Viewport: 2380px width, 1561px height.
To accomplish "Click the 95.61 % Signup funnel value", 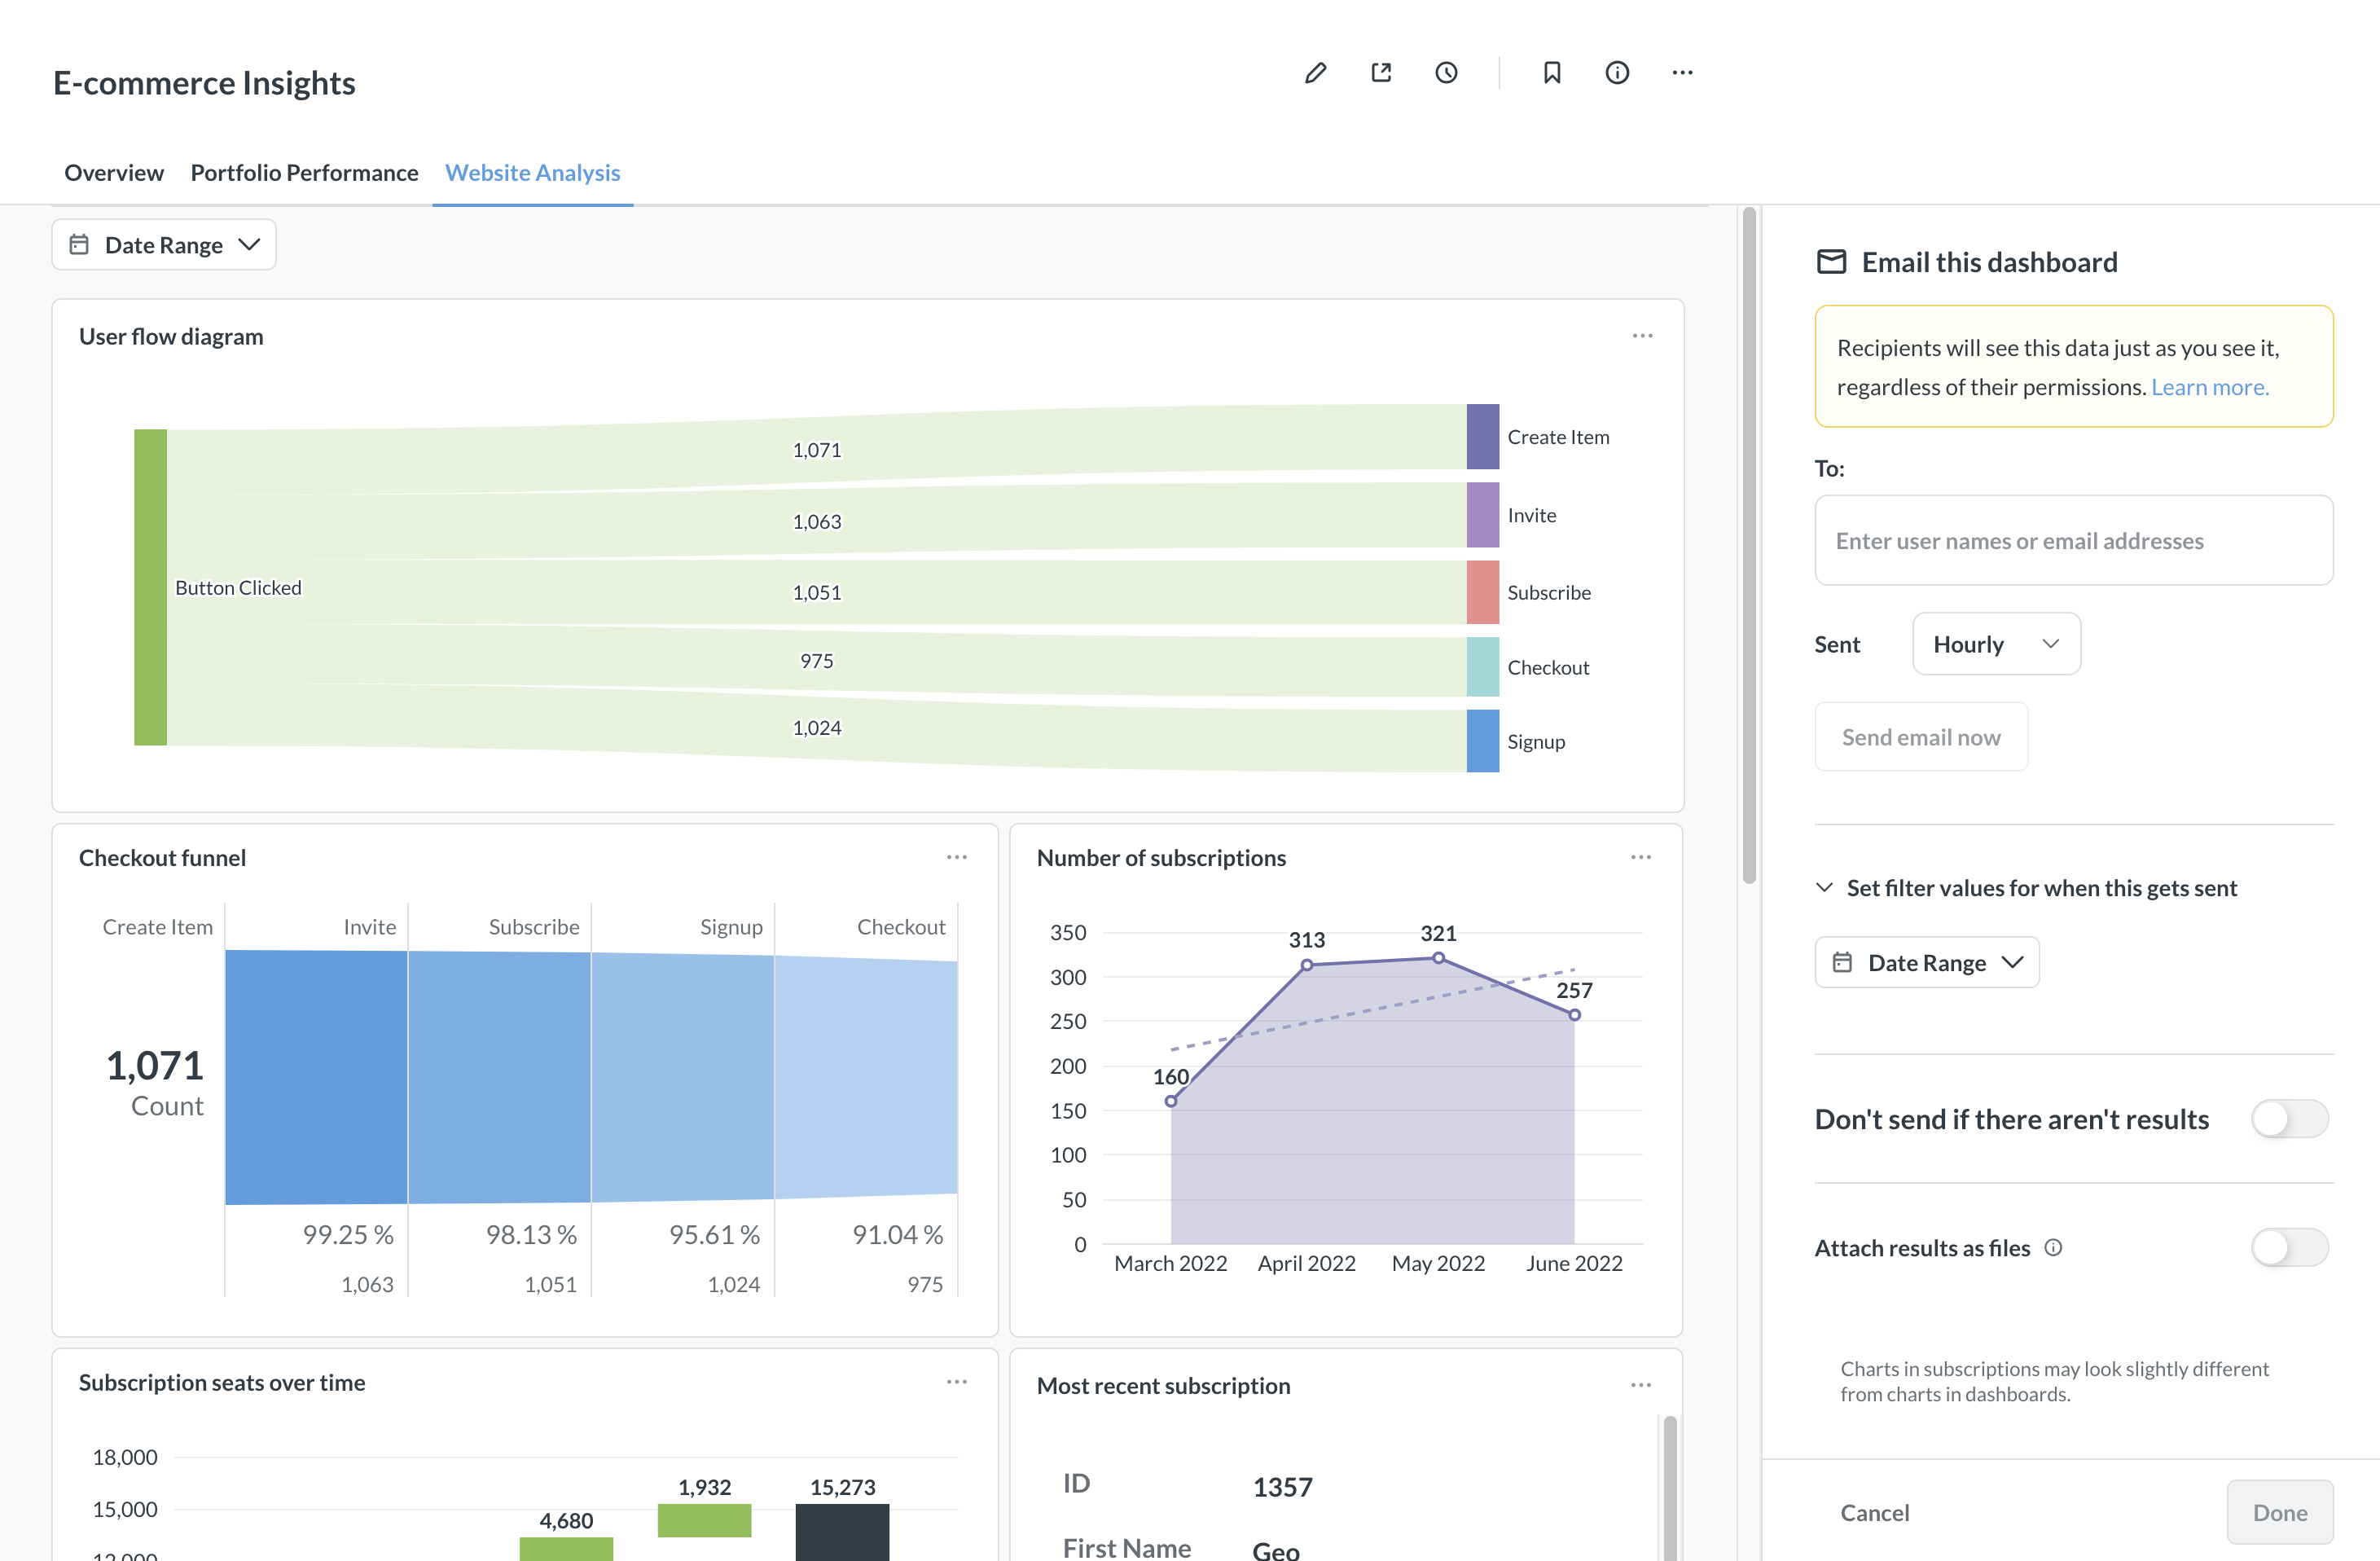I will pyautogui.click(x=714, y=1235).
